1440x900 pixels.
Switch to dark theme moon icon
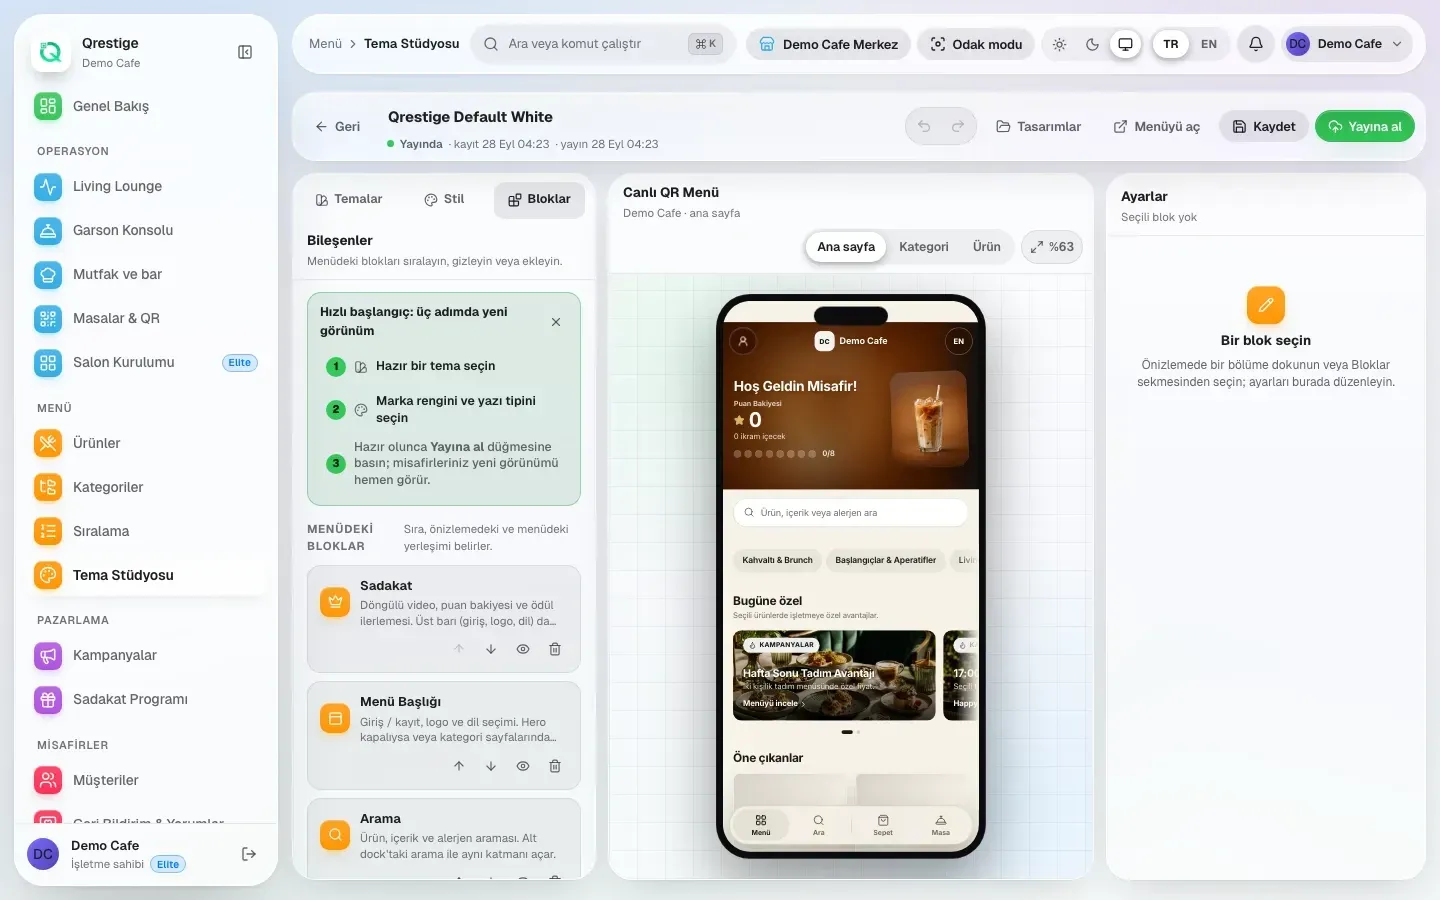[x=1092, y=44]
